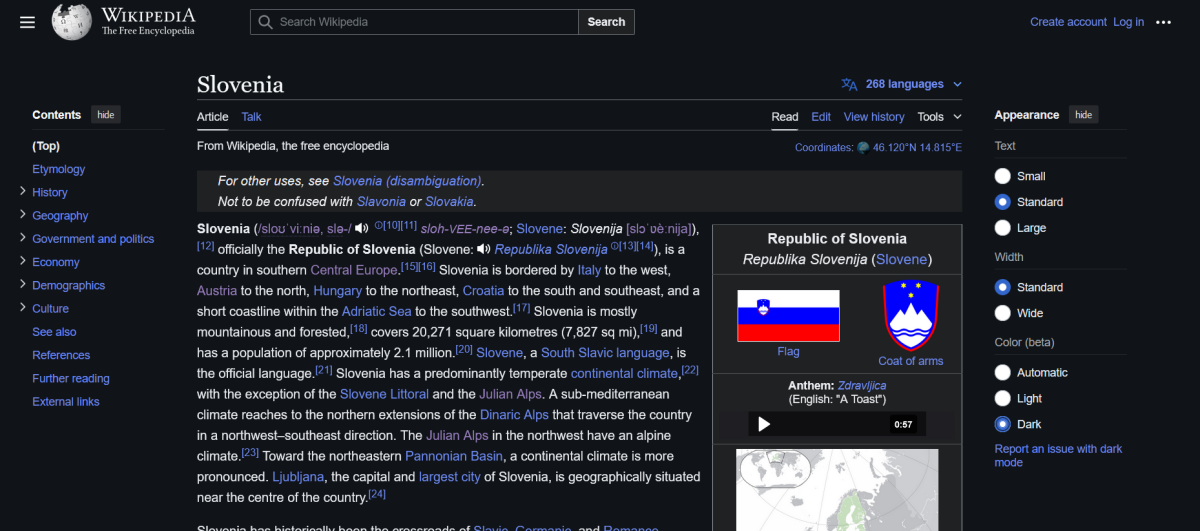Open the three-dot personal tools menu
Image resolution: width=1200 pixels, height=531 pixels.
point(1163,22)
